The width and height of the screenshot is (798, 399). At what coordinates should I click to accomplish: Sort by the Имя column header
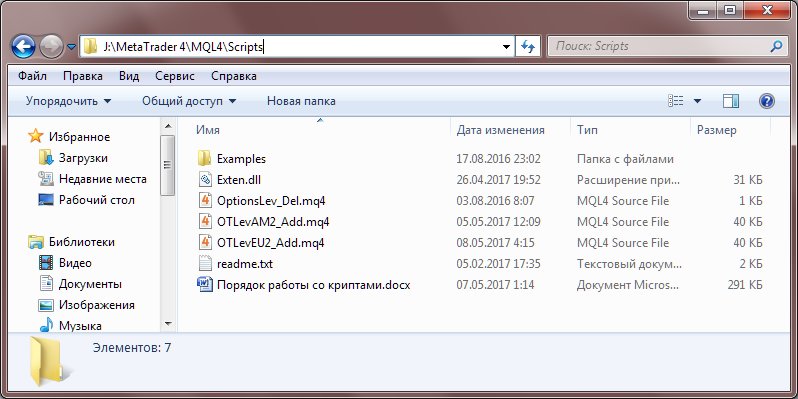tap(208, 130)
